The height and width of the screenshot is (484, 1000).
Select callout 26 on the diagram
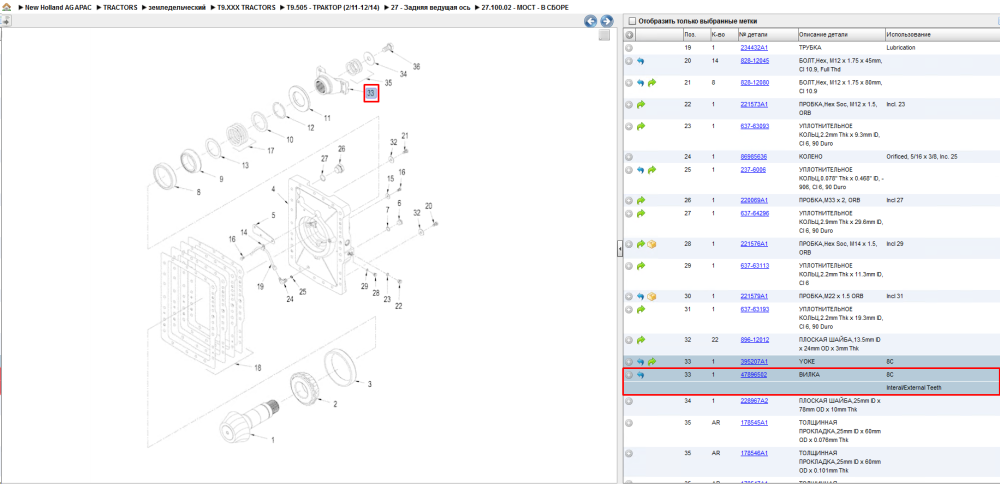341,149
